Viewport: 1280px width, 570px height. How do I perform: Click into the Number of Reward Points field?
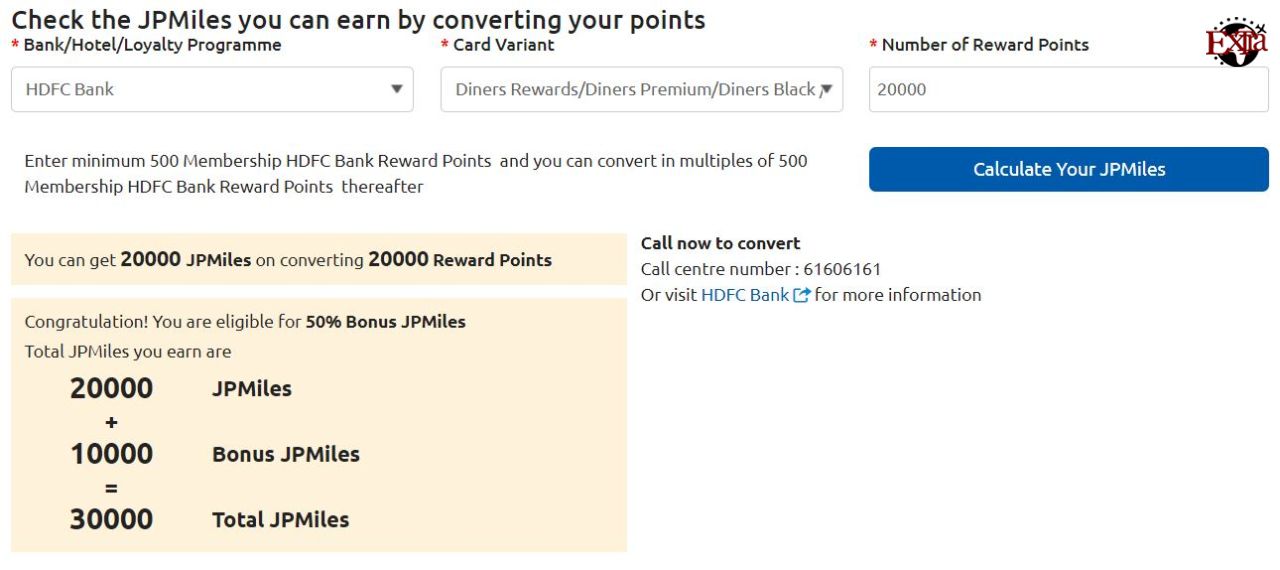(1069, 89)
